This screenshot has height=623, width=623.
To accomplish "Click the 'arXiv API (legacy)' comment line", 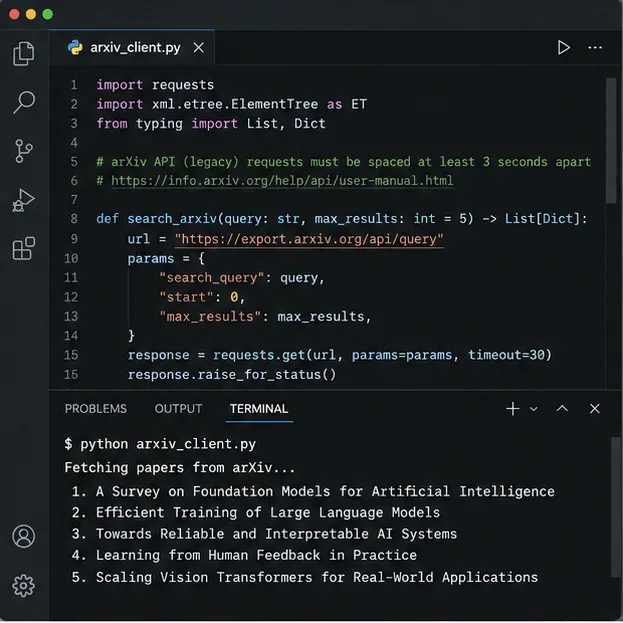I will (x=344, y=162).
